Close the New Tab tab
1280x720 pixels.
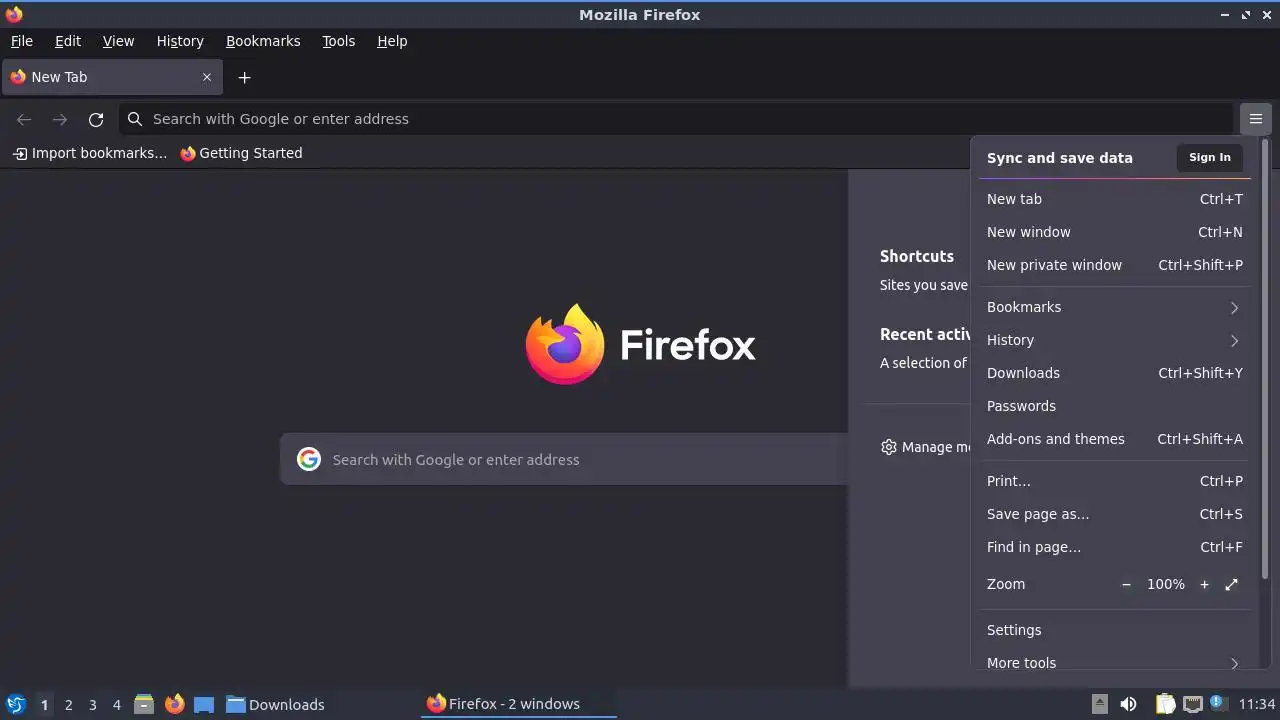point(207,77)
